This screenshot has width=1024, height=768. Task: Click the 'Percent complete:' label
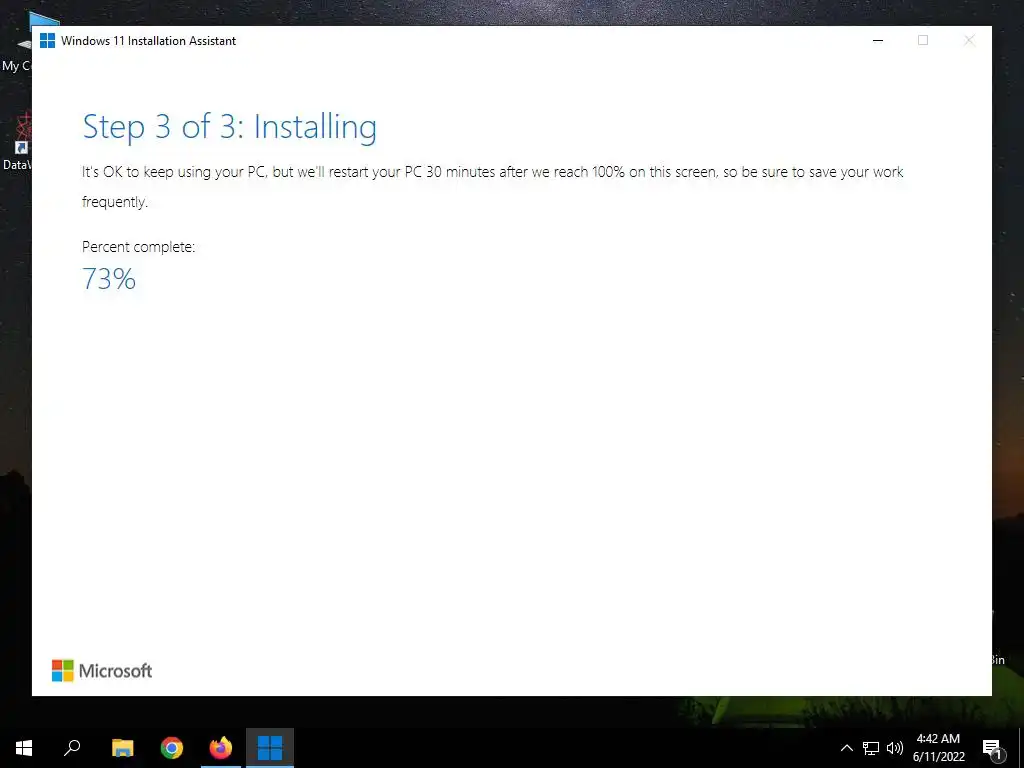pyautogui.click(x=138, y=247)
